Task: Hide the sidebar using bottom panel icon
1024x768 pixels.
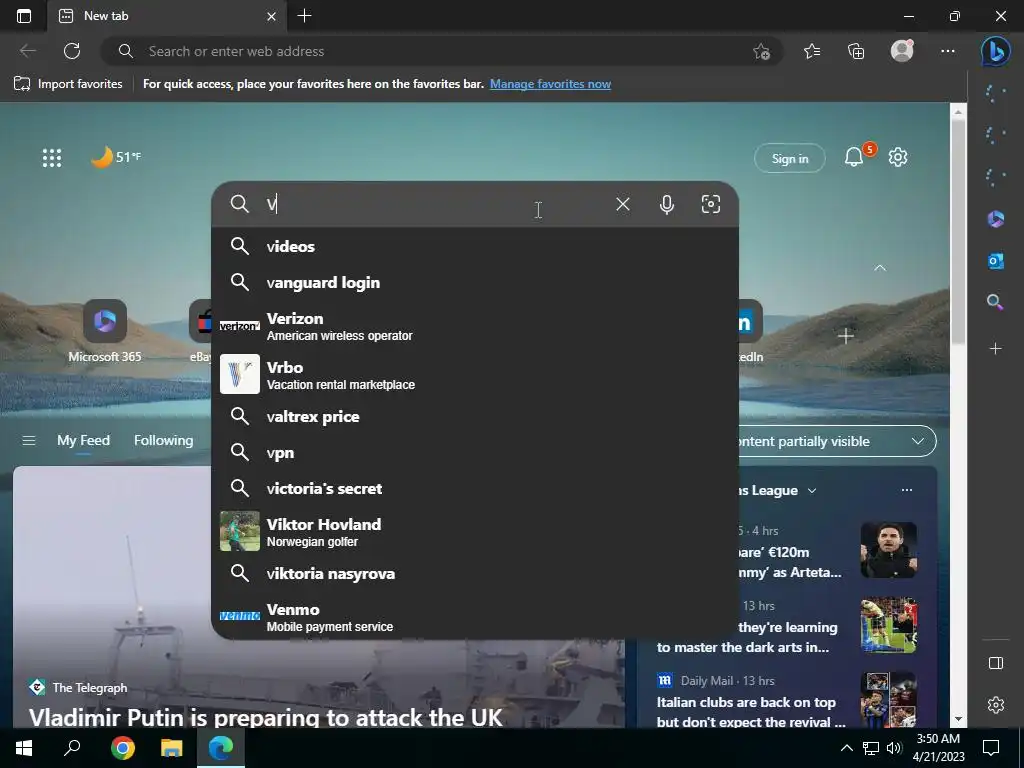Action: (995, 663)
